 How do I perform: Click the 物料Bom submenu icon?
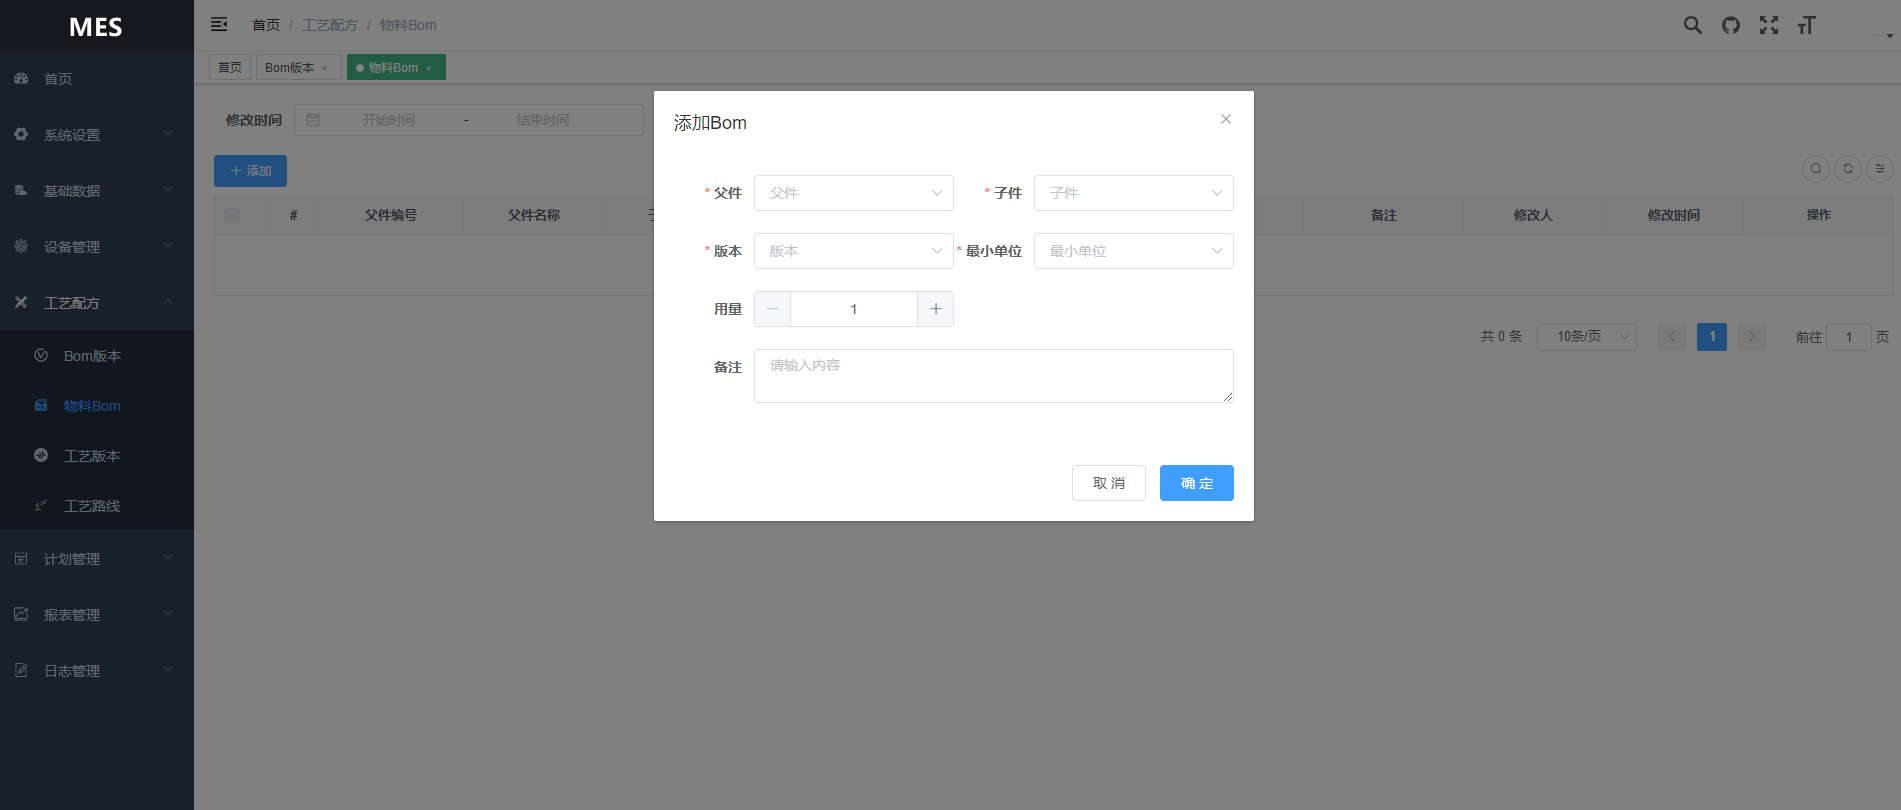pyautogui.click(x=41, y=405)
